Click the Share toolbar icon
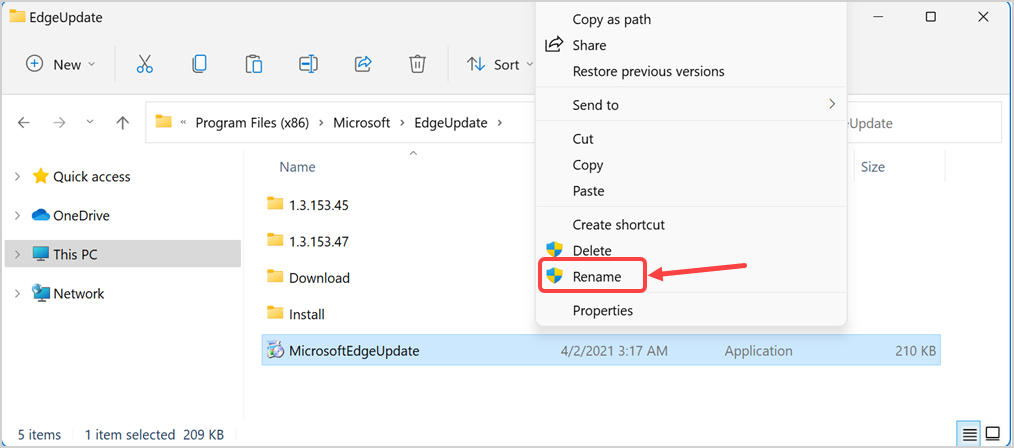The image size is (1014, 448). pos(363,64)
